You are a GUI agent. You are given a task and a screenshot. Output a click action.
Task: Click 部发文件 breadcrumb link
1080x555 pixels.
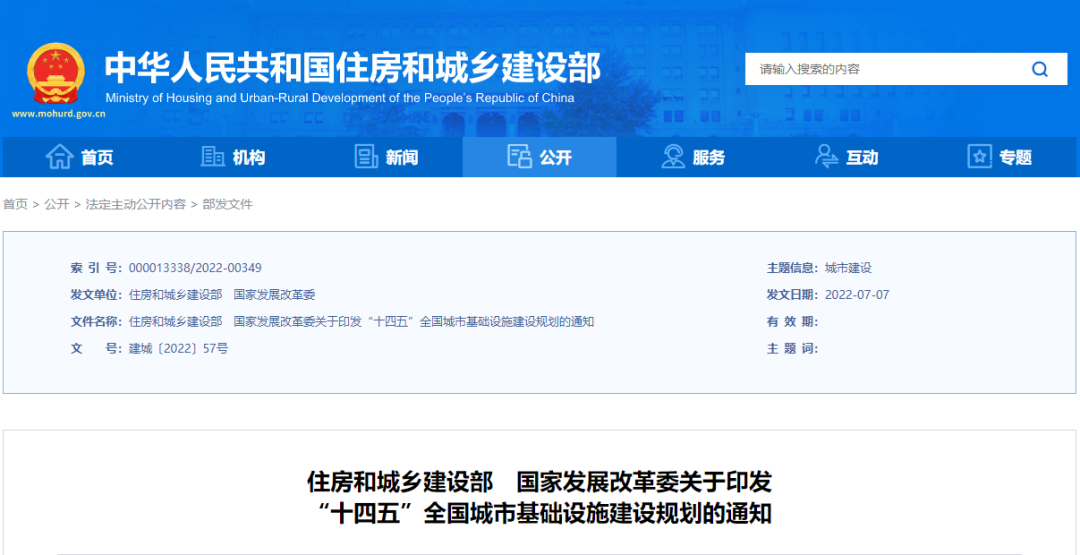coord(228,204)
